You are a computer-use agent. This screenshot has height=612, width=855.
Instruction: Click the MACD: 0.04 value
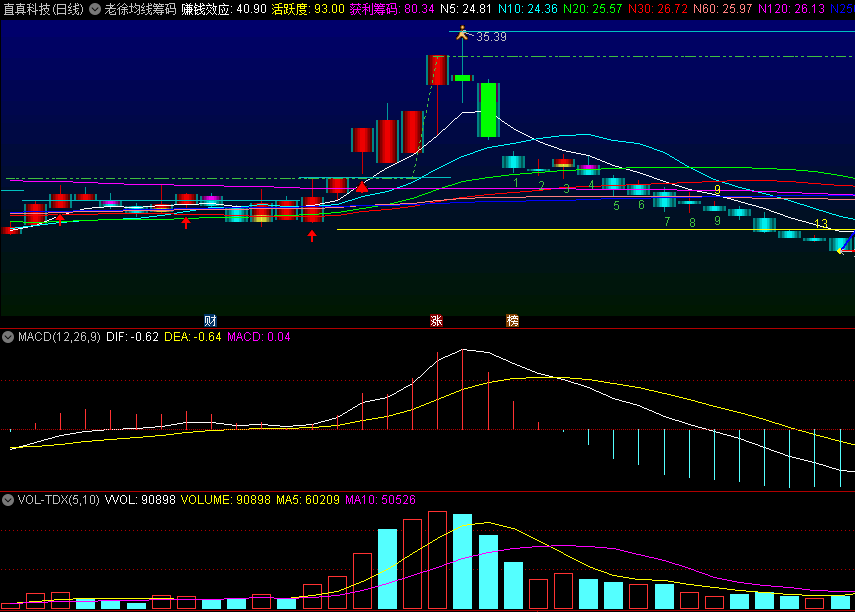click(259, 337)
